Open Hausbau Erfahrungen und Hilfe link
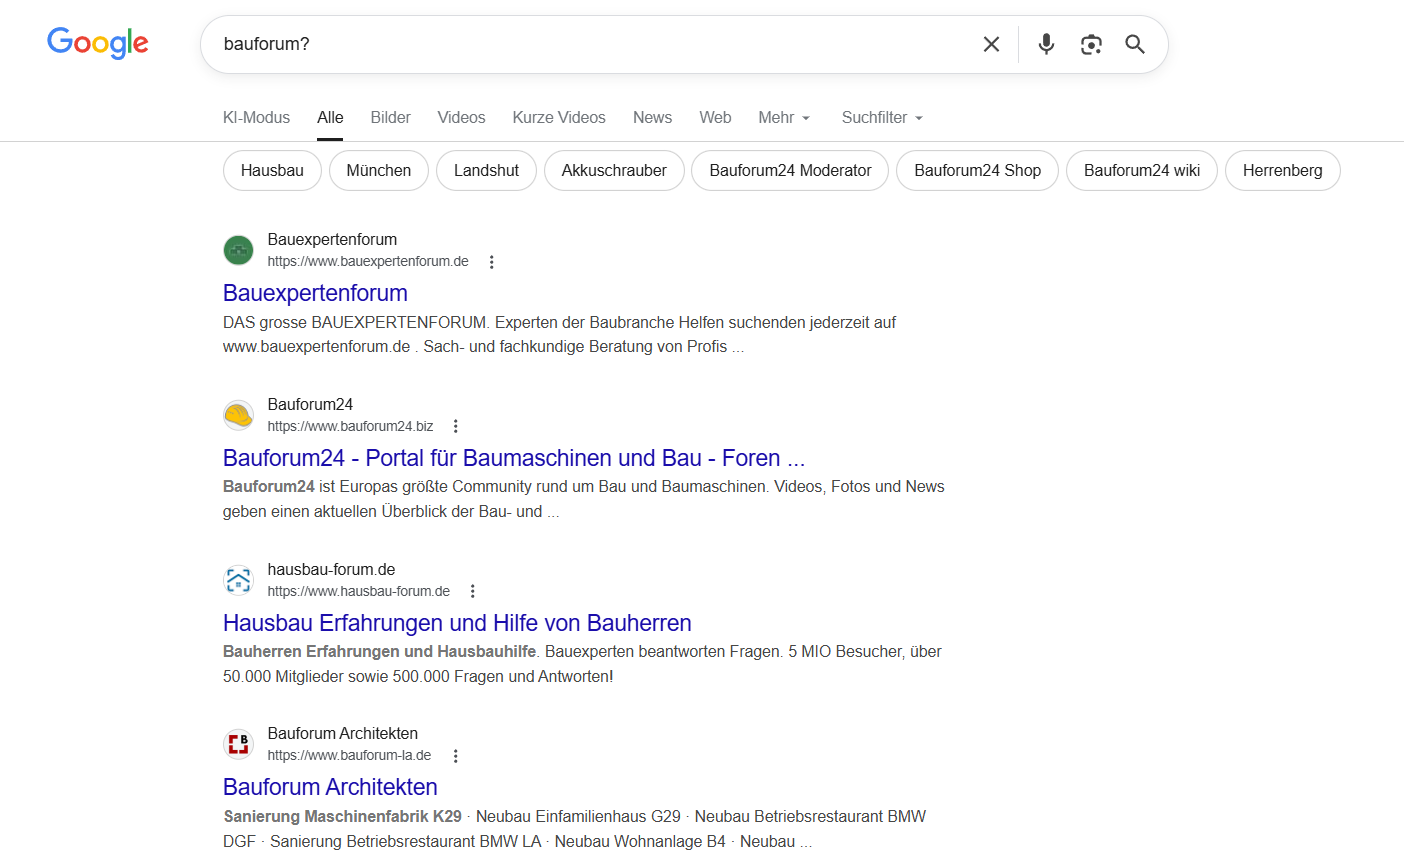The height and width of the screenshot is (860, 1404). coord(457,623)
